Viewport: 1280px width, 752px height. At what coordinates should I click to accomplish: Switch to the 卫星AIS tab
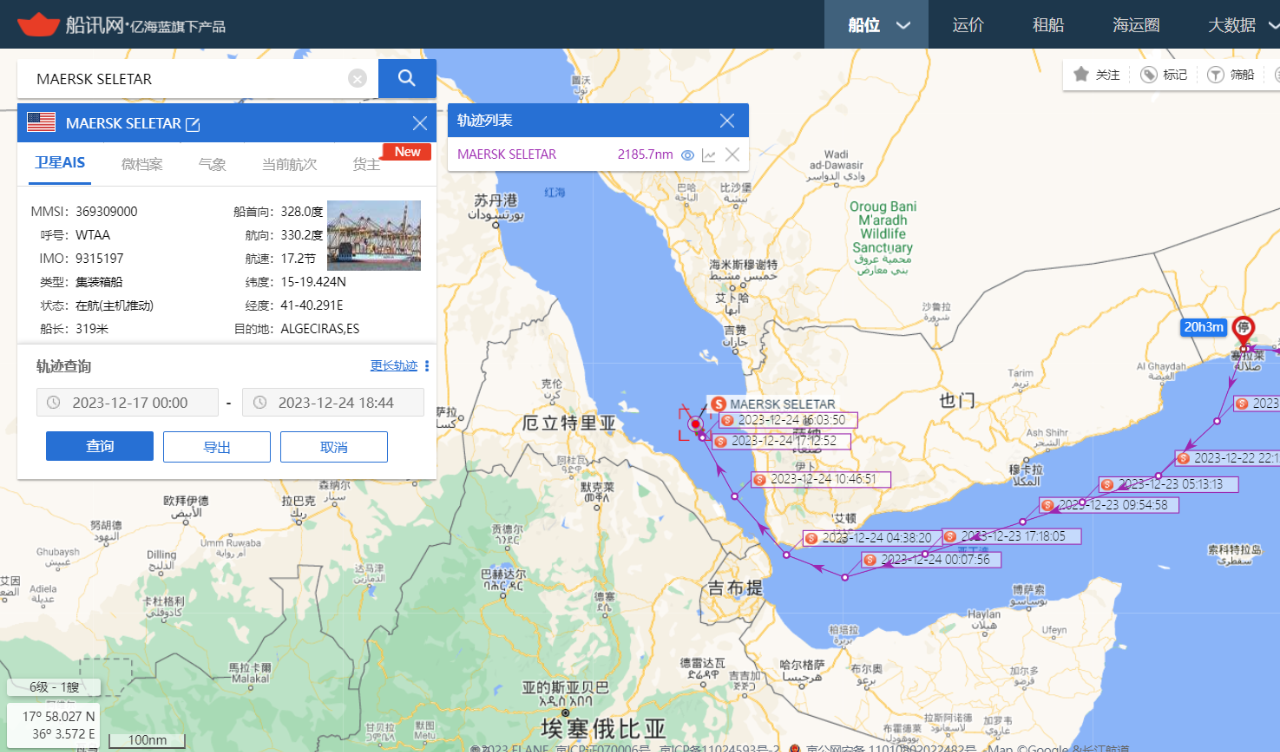[x=60, y=163]
